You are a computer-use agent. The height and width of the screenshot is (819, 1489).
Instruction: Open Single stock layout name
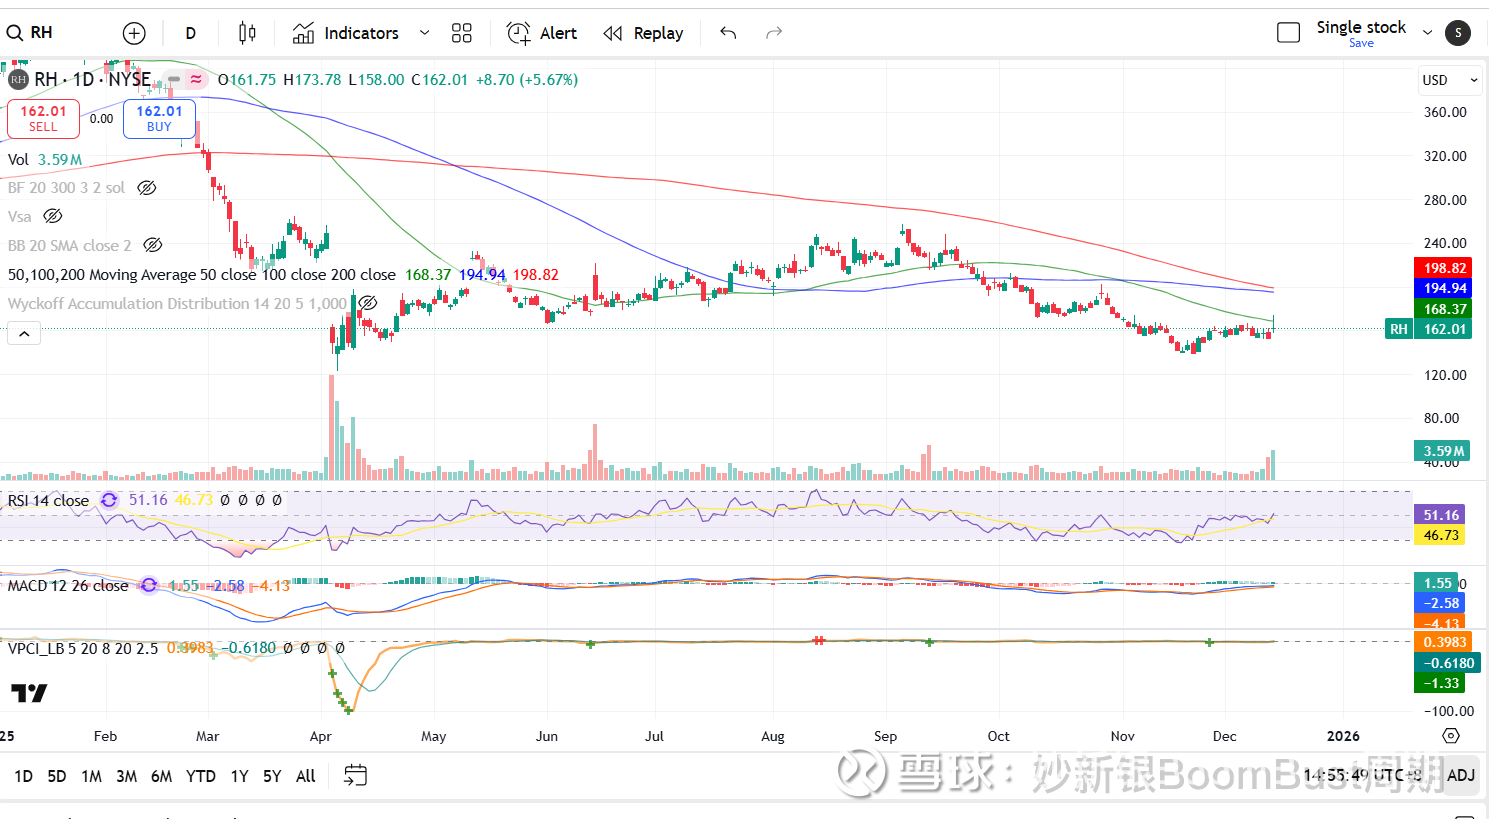click(1361, 27)
